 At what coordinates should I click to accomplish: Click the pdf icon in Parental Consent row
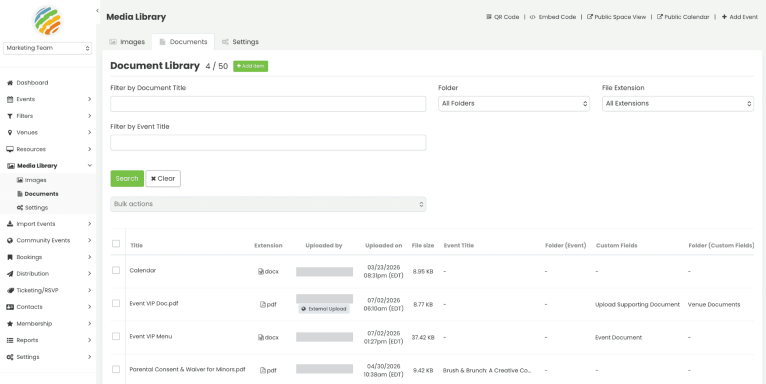click(263, 371)
